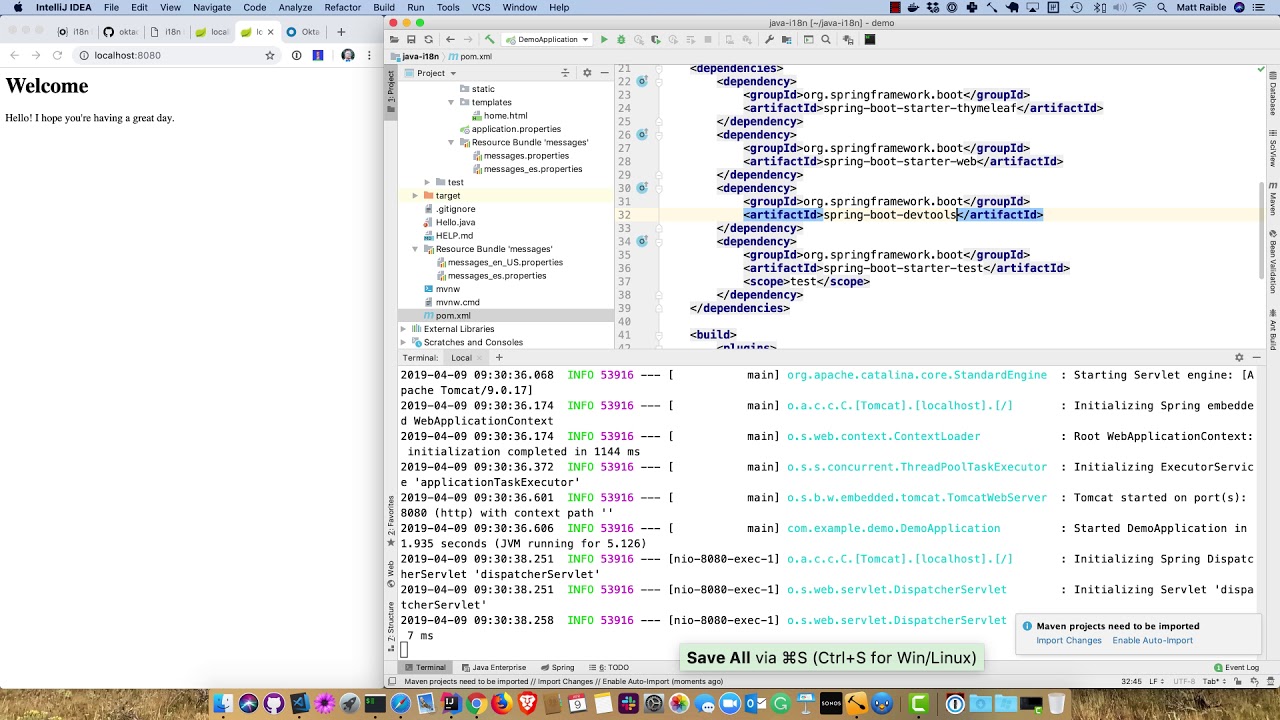Expand Scratches and Consoles node
Screen dimensions: 1280x720
pyautogui.click(x=403, y=342)
